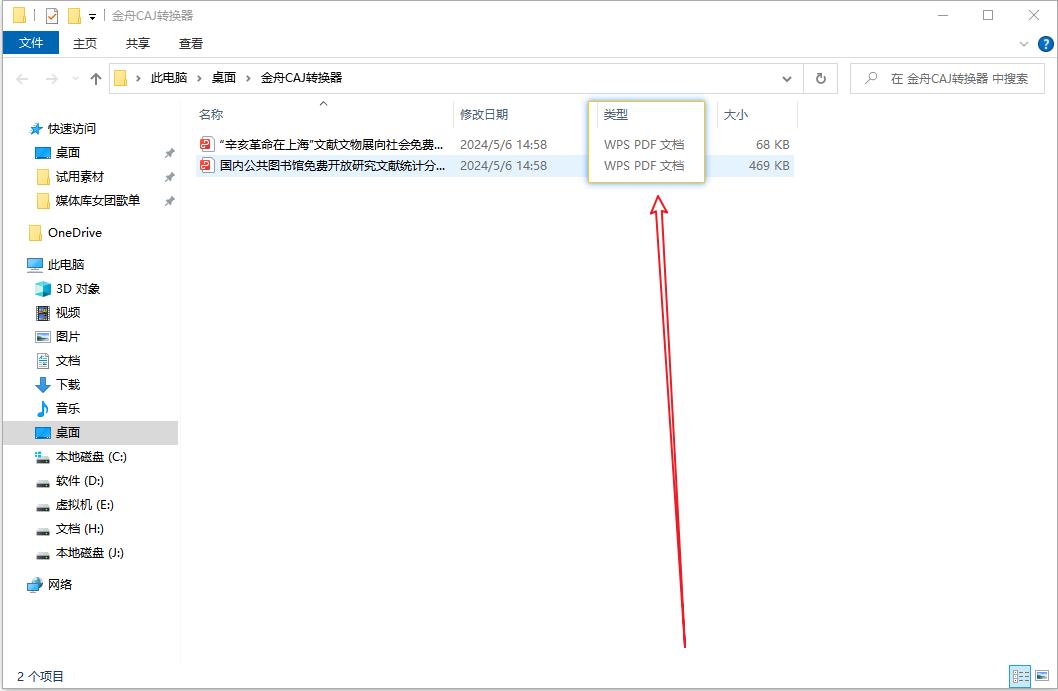Sort files by 修改日期 column header
This screenshot has width=1058, height=691.
pos(484,115)
